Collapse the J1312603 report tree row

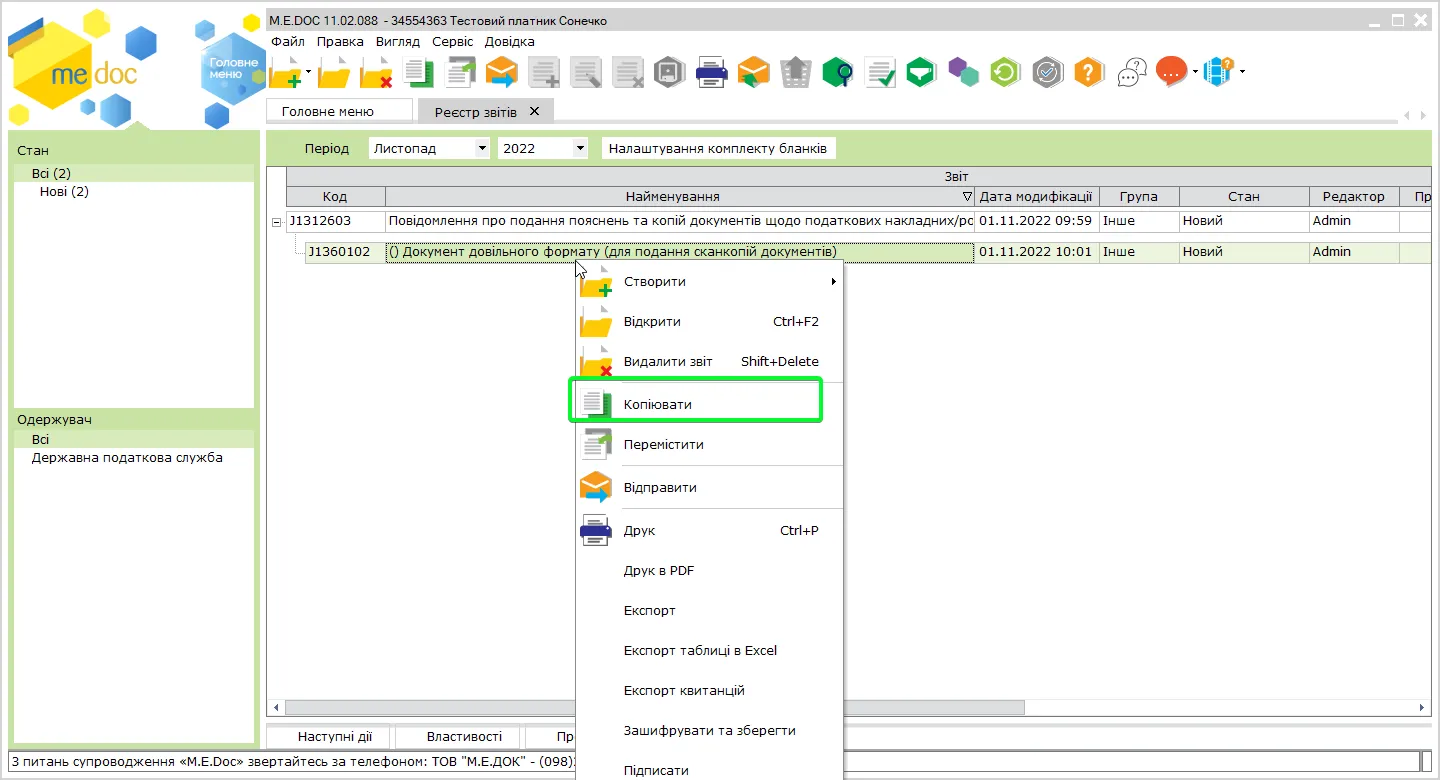277,222
